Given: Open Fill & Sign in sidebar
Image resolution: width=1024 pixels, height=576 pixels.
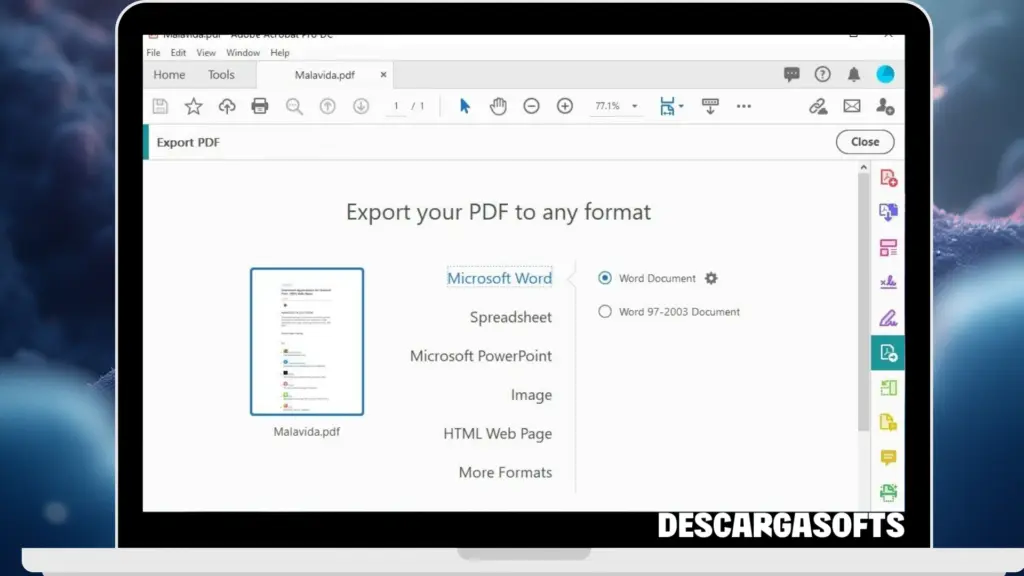Looking at the screenshot, I should pos(888,318).
